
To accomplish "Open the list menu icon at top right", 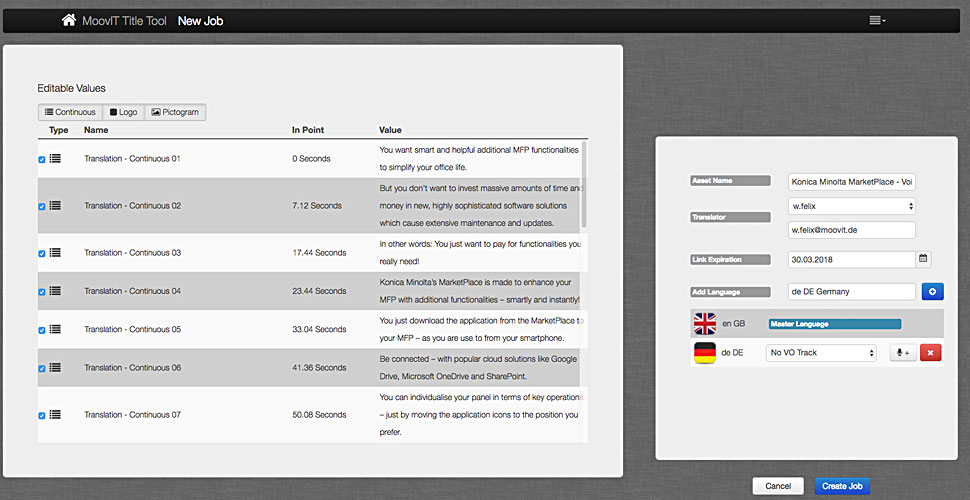I will (877, 20).
